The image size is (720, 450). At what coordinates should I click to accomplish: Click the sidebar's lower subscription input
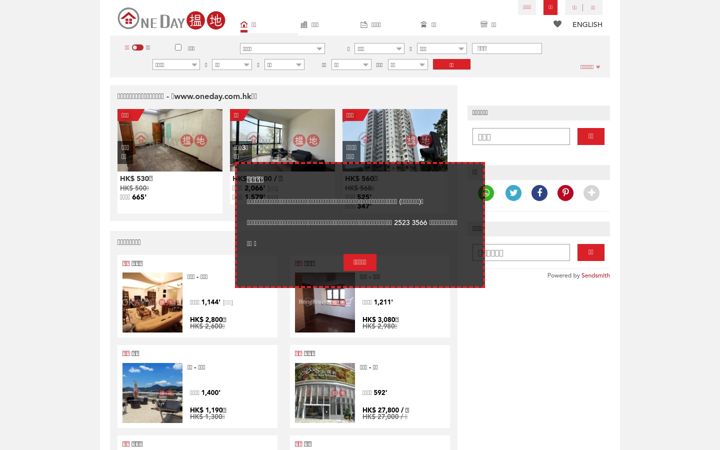(521, 253)
